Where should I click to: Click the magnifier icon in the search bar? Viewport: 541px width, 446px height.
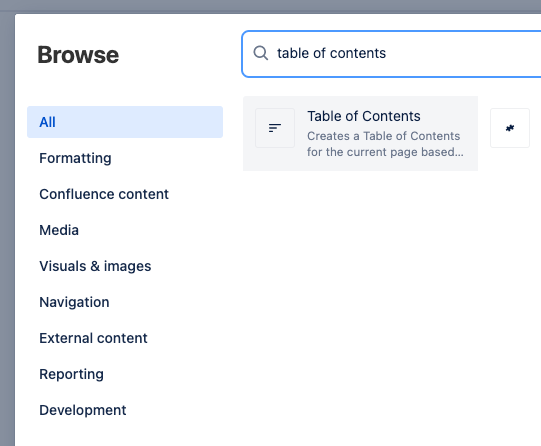pyautogui.click(x=260, y=53)
